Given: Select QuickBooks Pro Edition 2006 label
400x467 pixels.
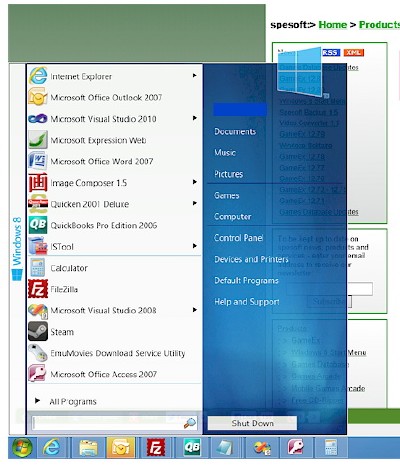Looking at the screenshot, I should tap(104, 225).
